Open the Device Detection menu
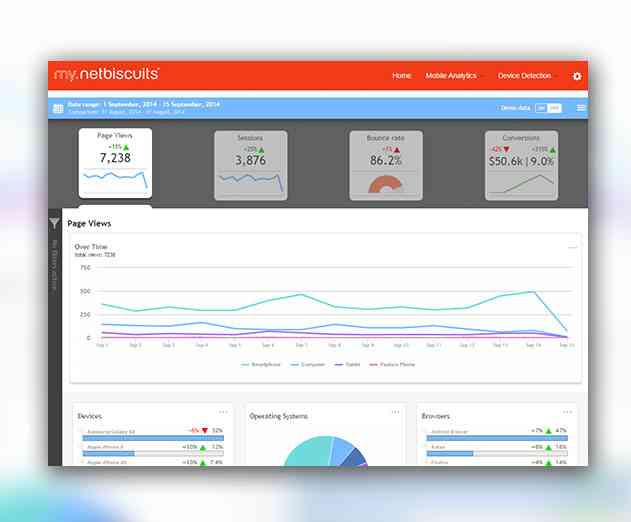Screen dimensions: 631x522 point(524,76)
